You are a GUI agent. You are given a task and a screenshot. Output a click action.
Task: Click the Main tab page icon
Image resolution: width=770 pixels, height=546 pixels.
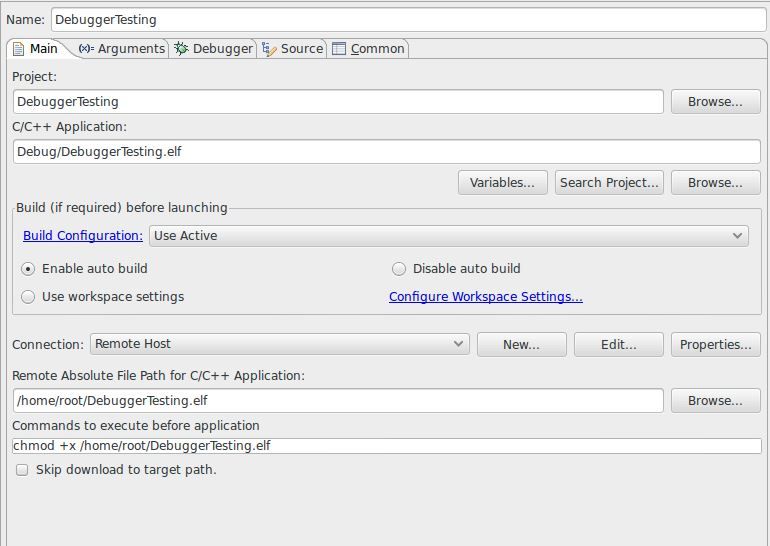[x=18, y=48]
